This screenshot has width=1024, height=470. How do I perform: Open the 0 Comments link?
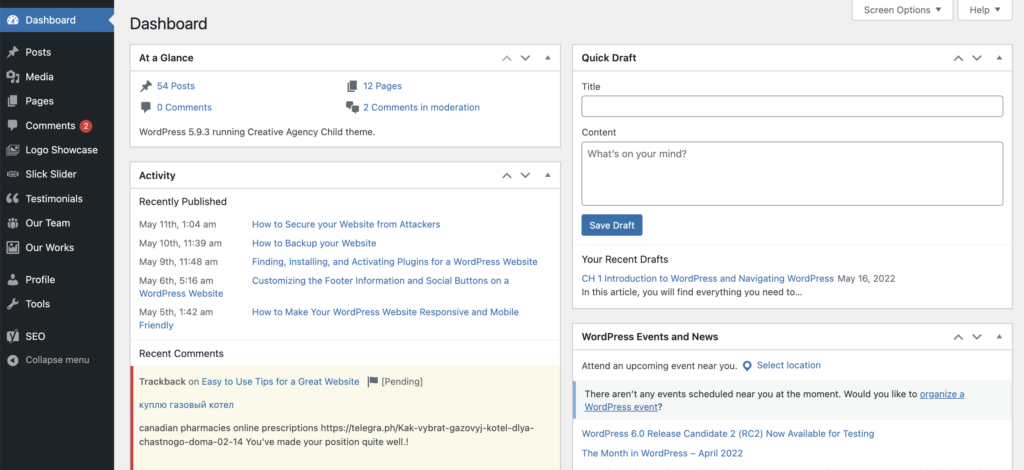tap(184, 108)
